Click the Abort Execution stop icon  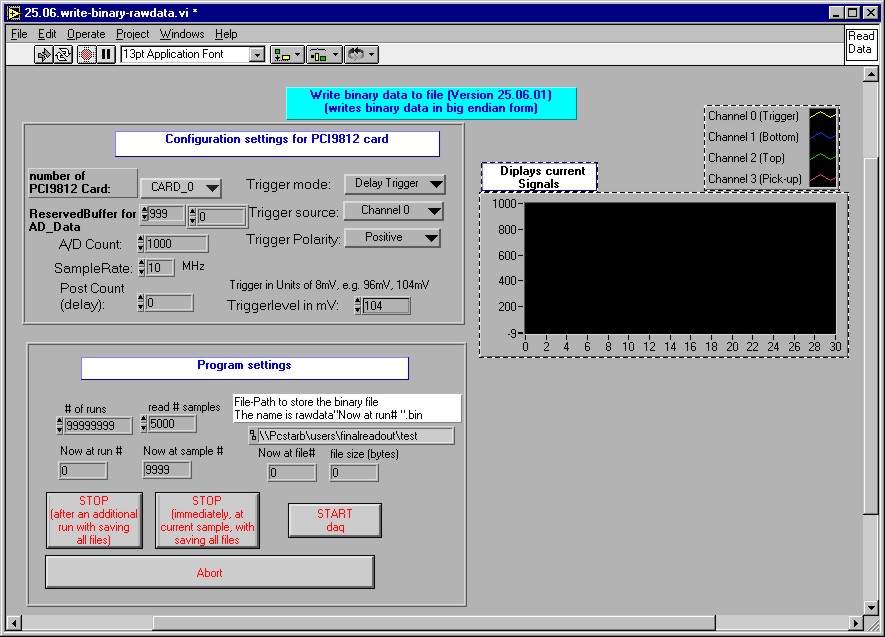(86, 55)
